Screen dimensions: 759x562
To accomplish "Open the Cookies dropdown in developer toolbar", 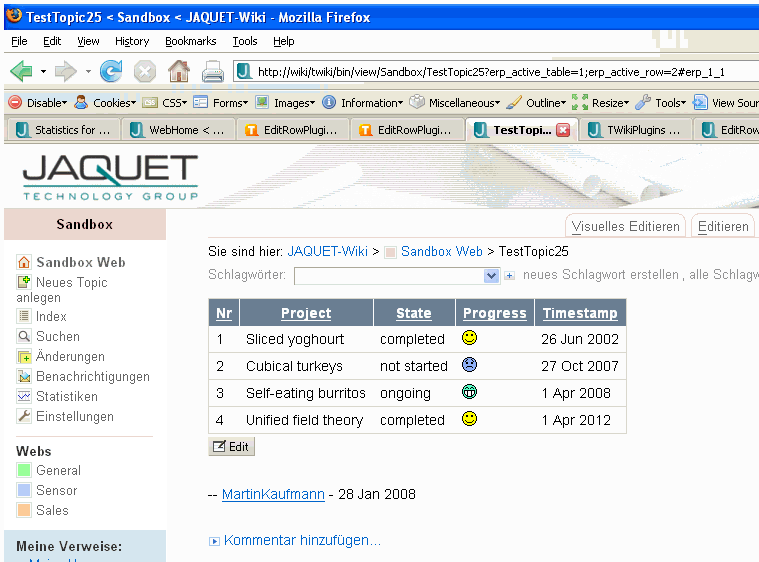I will (104, 102).
